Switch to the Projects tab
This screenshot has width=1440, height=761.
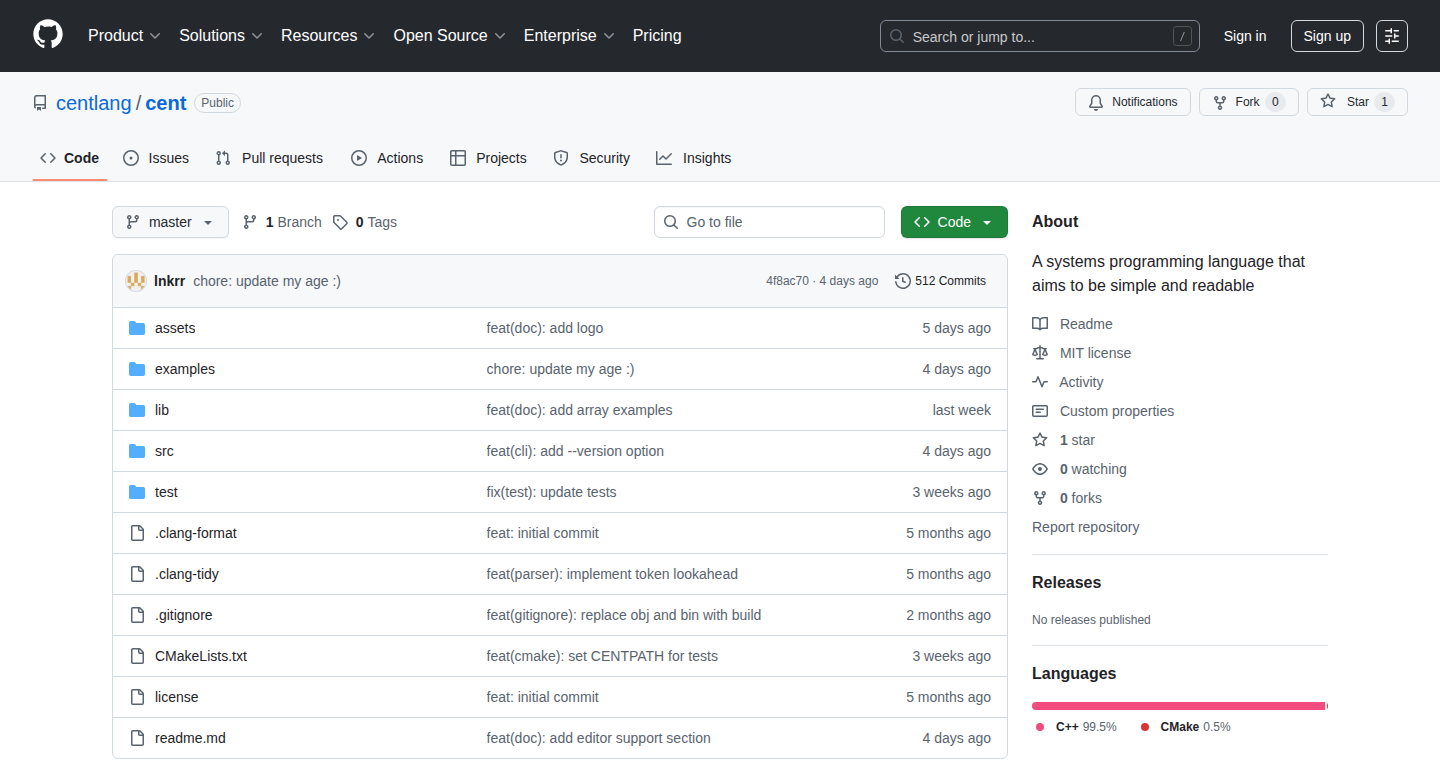point(488,158)
